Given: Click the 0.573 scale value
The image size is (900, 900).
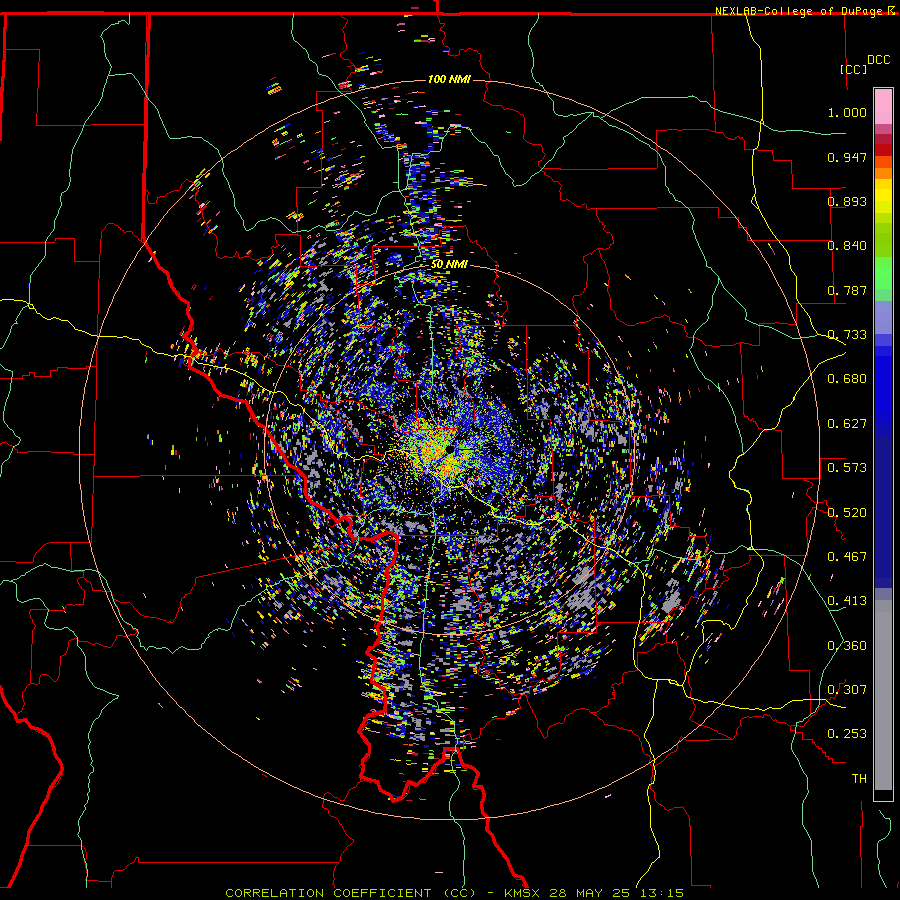Looking at the screenshot, I should (x=847, y=468).
